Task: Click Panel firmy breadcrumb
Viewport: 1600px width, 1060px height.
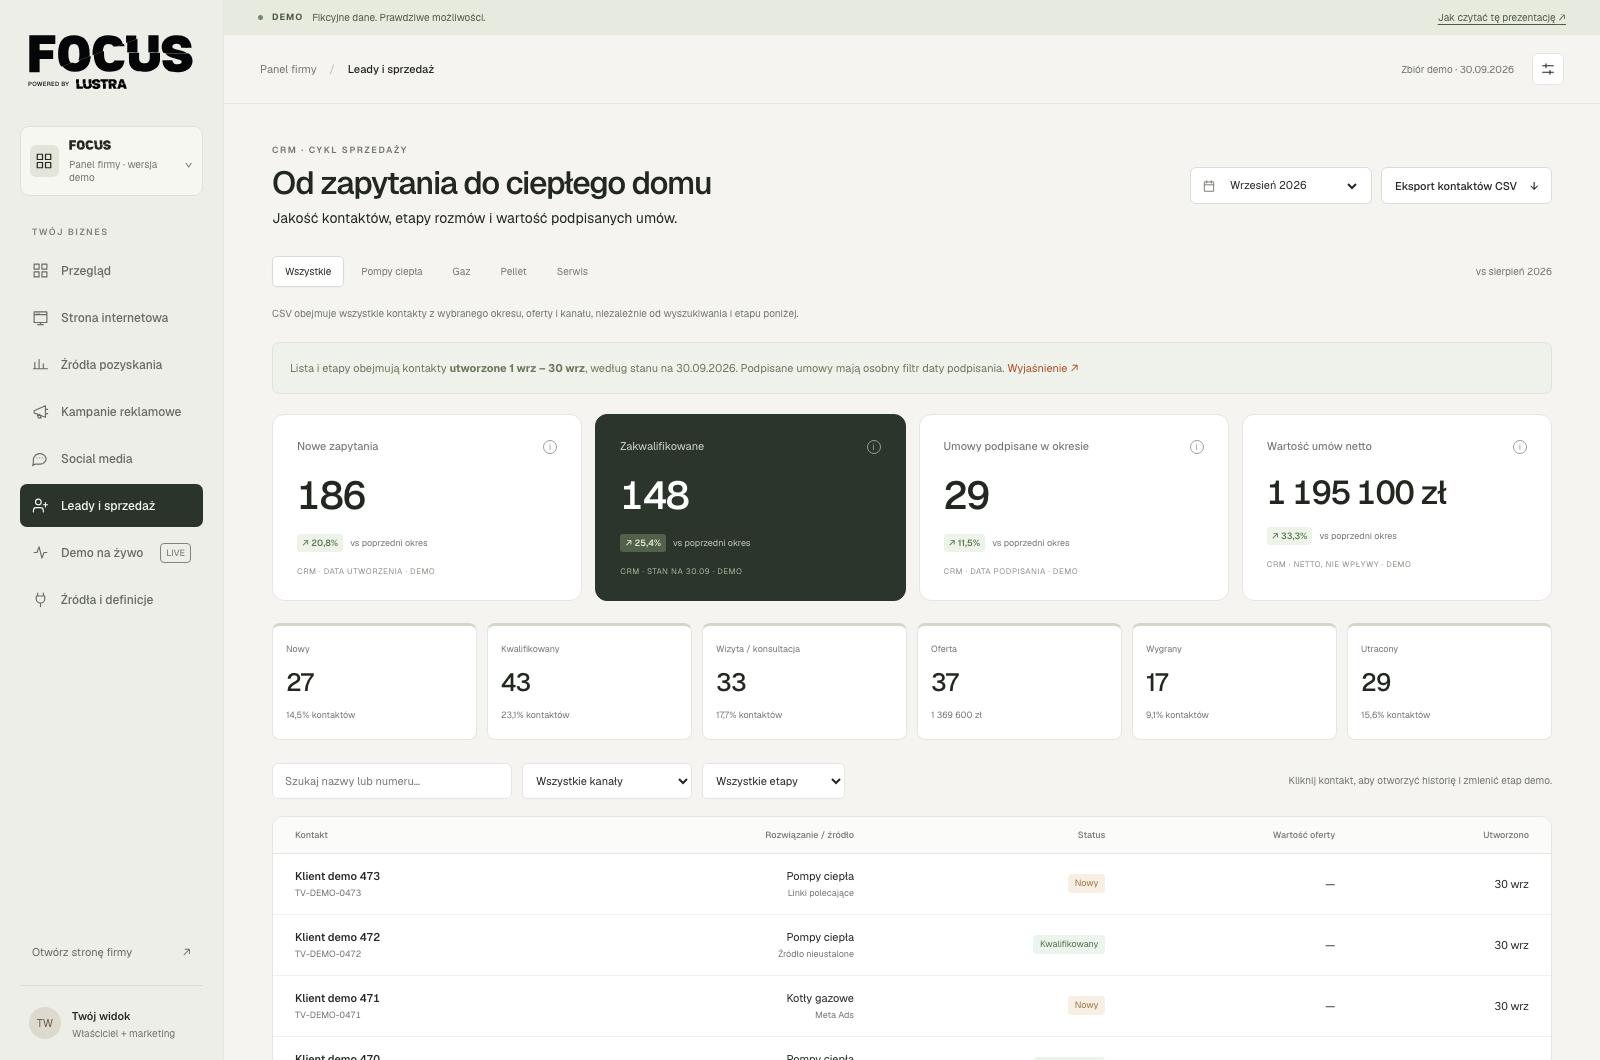Action: coord(288,69)
